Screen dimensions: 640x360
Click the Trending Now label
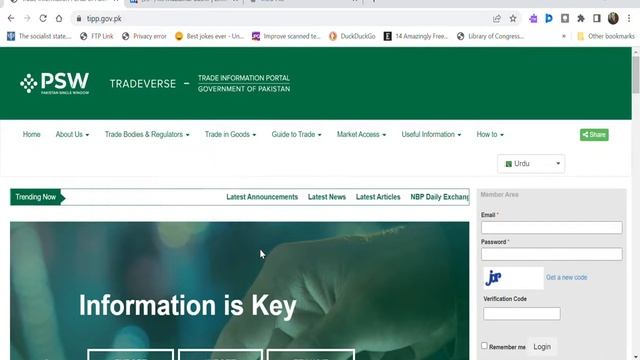(36, 197)
